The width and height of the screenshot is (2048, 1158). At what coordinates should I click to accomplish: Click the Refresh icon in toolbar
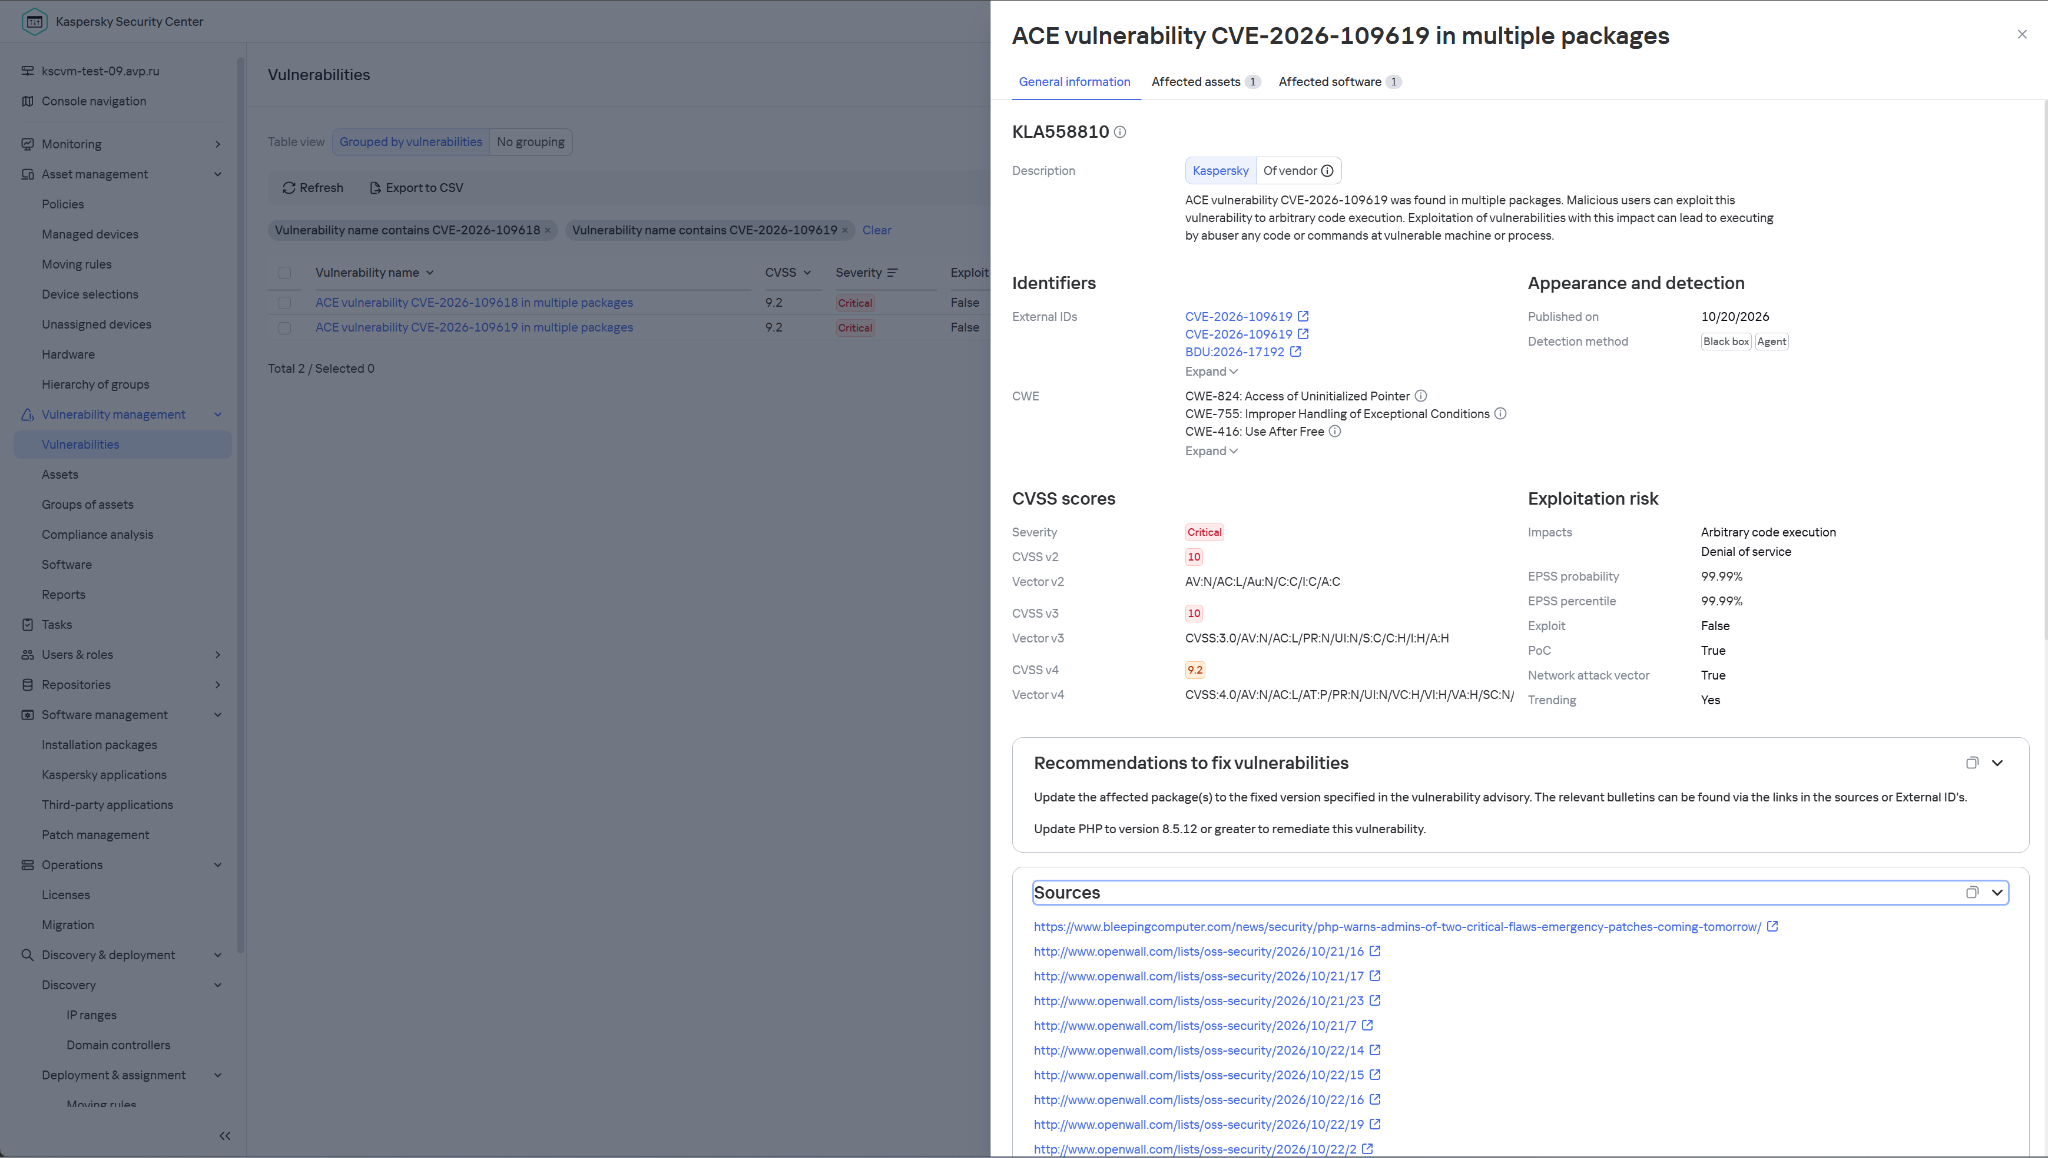point(288,188)
